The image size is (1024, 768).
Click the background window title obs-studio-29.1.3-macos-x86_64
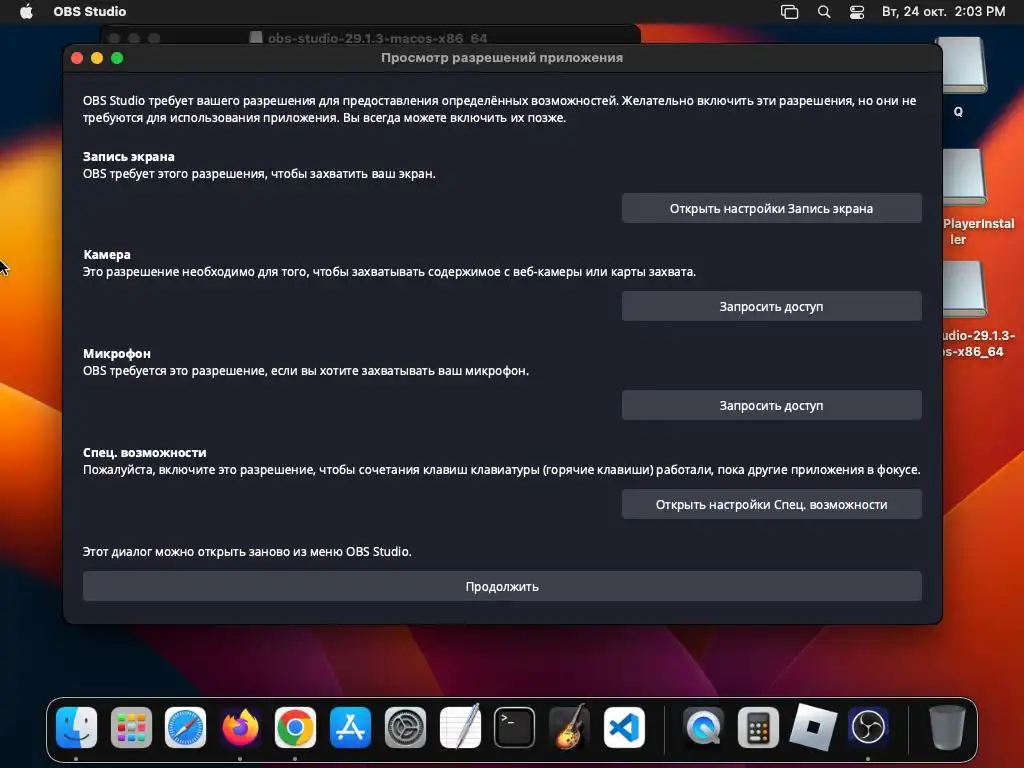377,38
